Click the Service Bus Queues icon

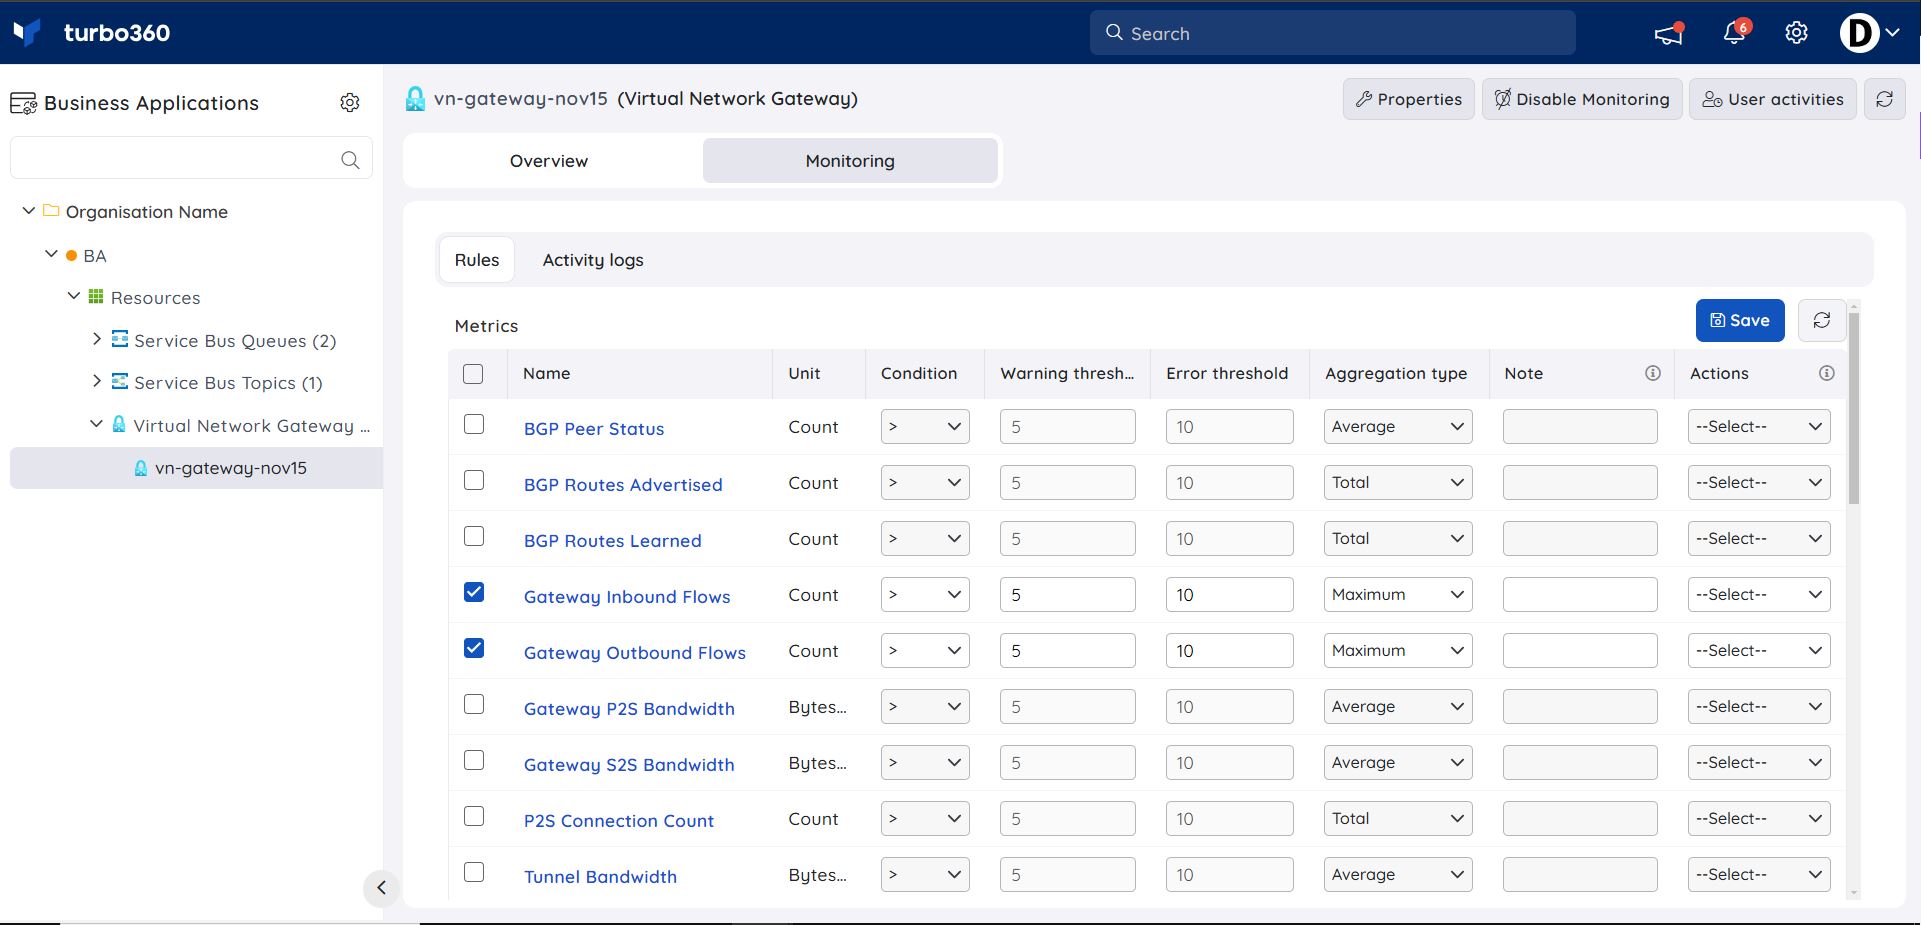click(x=120, y=339)
